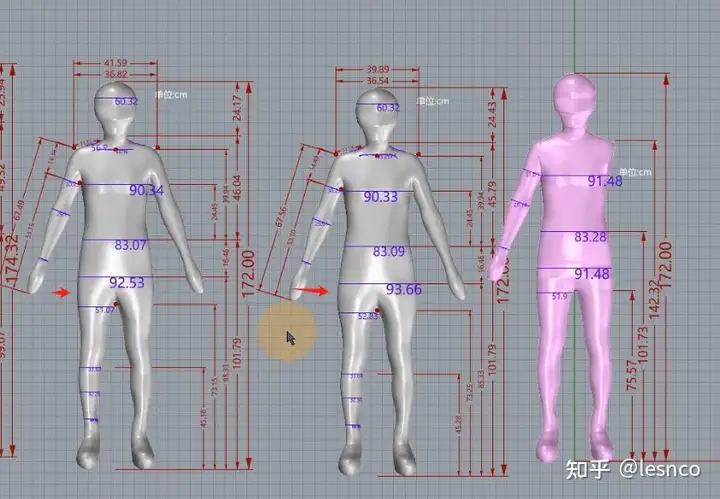Click the 单位:cm label near left mannequin
720x499 pixels.
[x=171, y=95]
